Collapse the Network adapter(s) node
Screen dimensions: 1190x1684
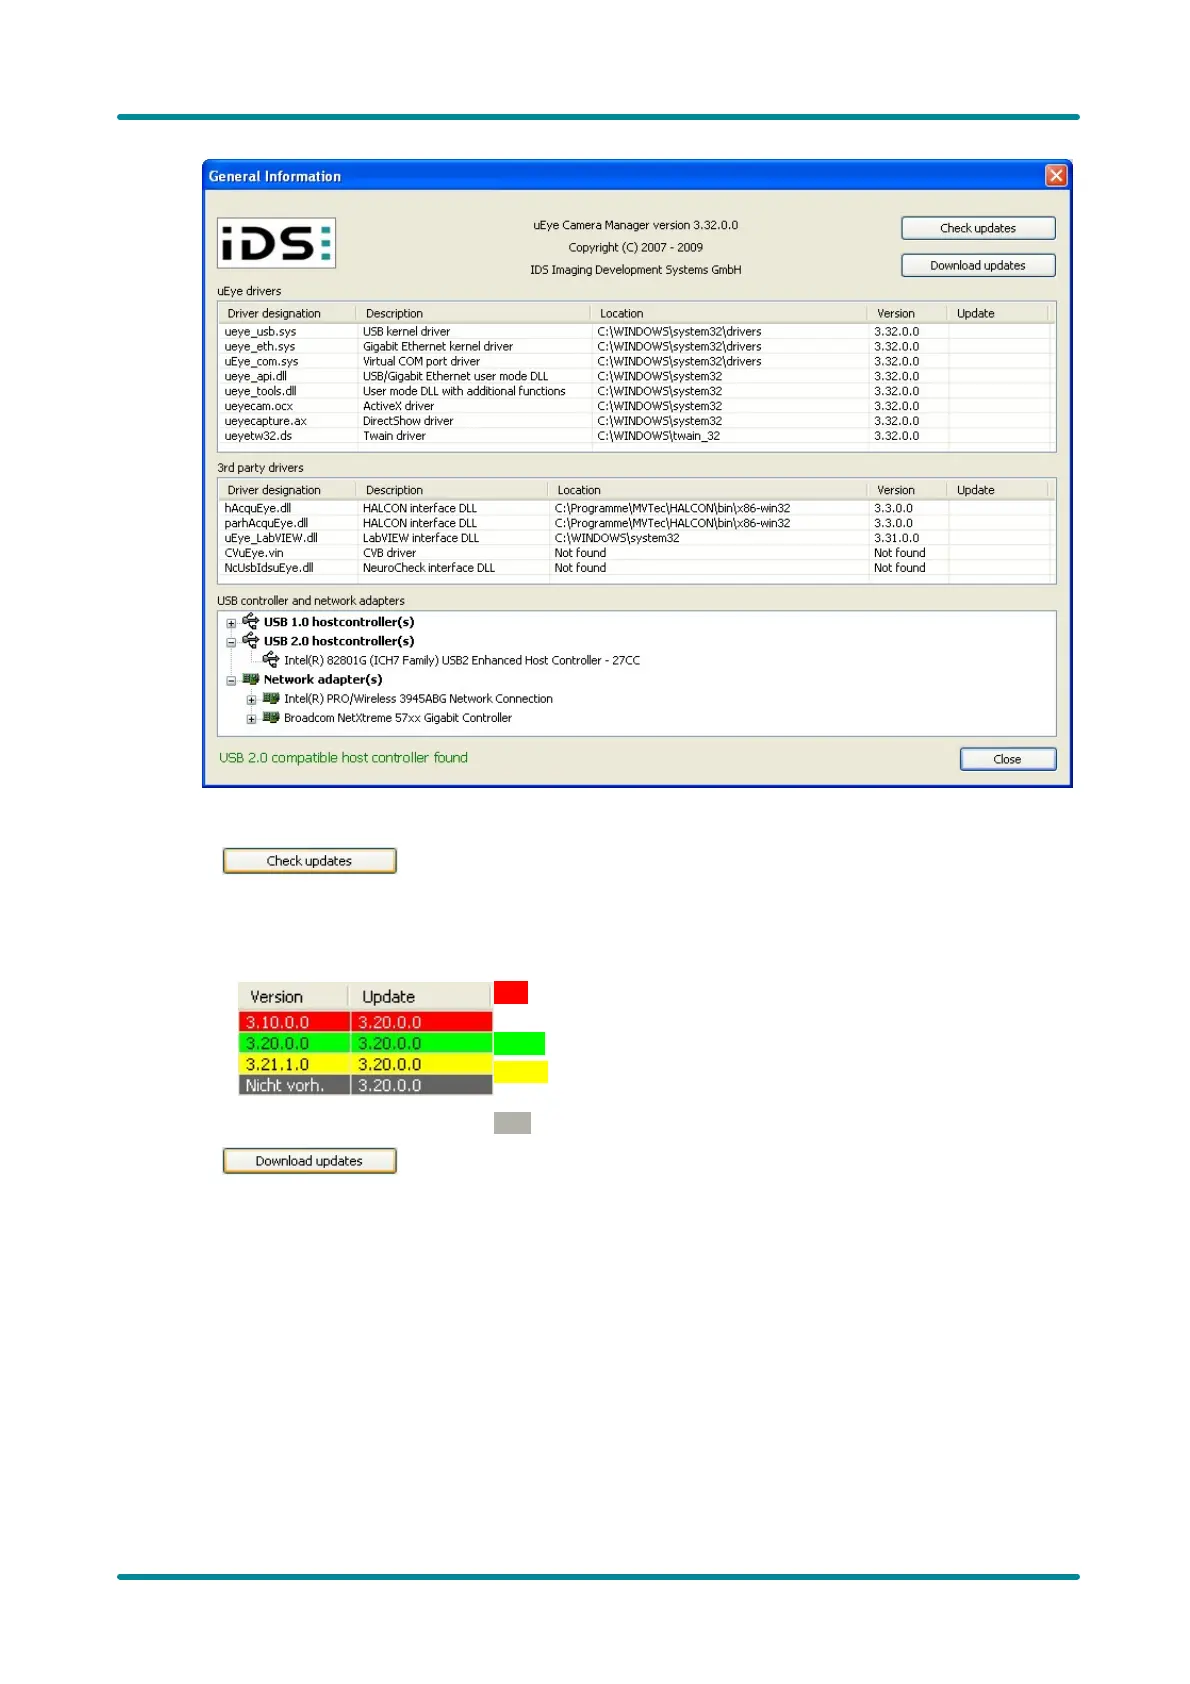pos(231,680)
